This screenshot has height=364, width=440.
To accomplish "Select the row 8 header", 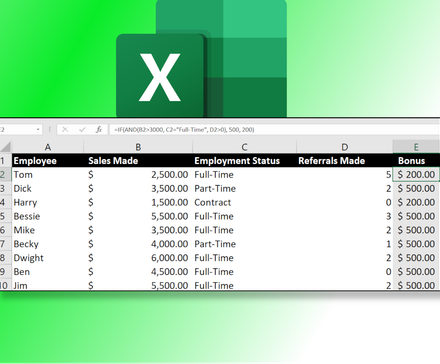I will pyautogui.click(x=5, y=258).
